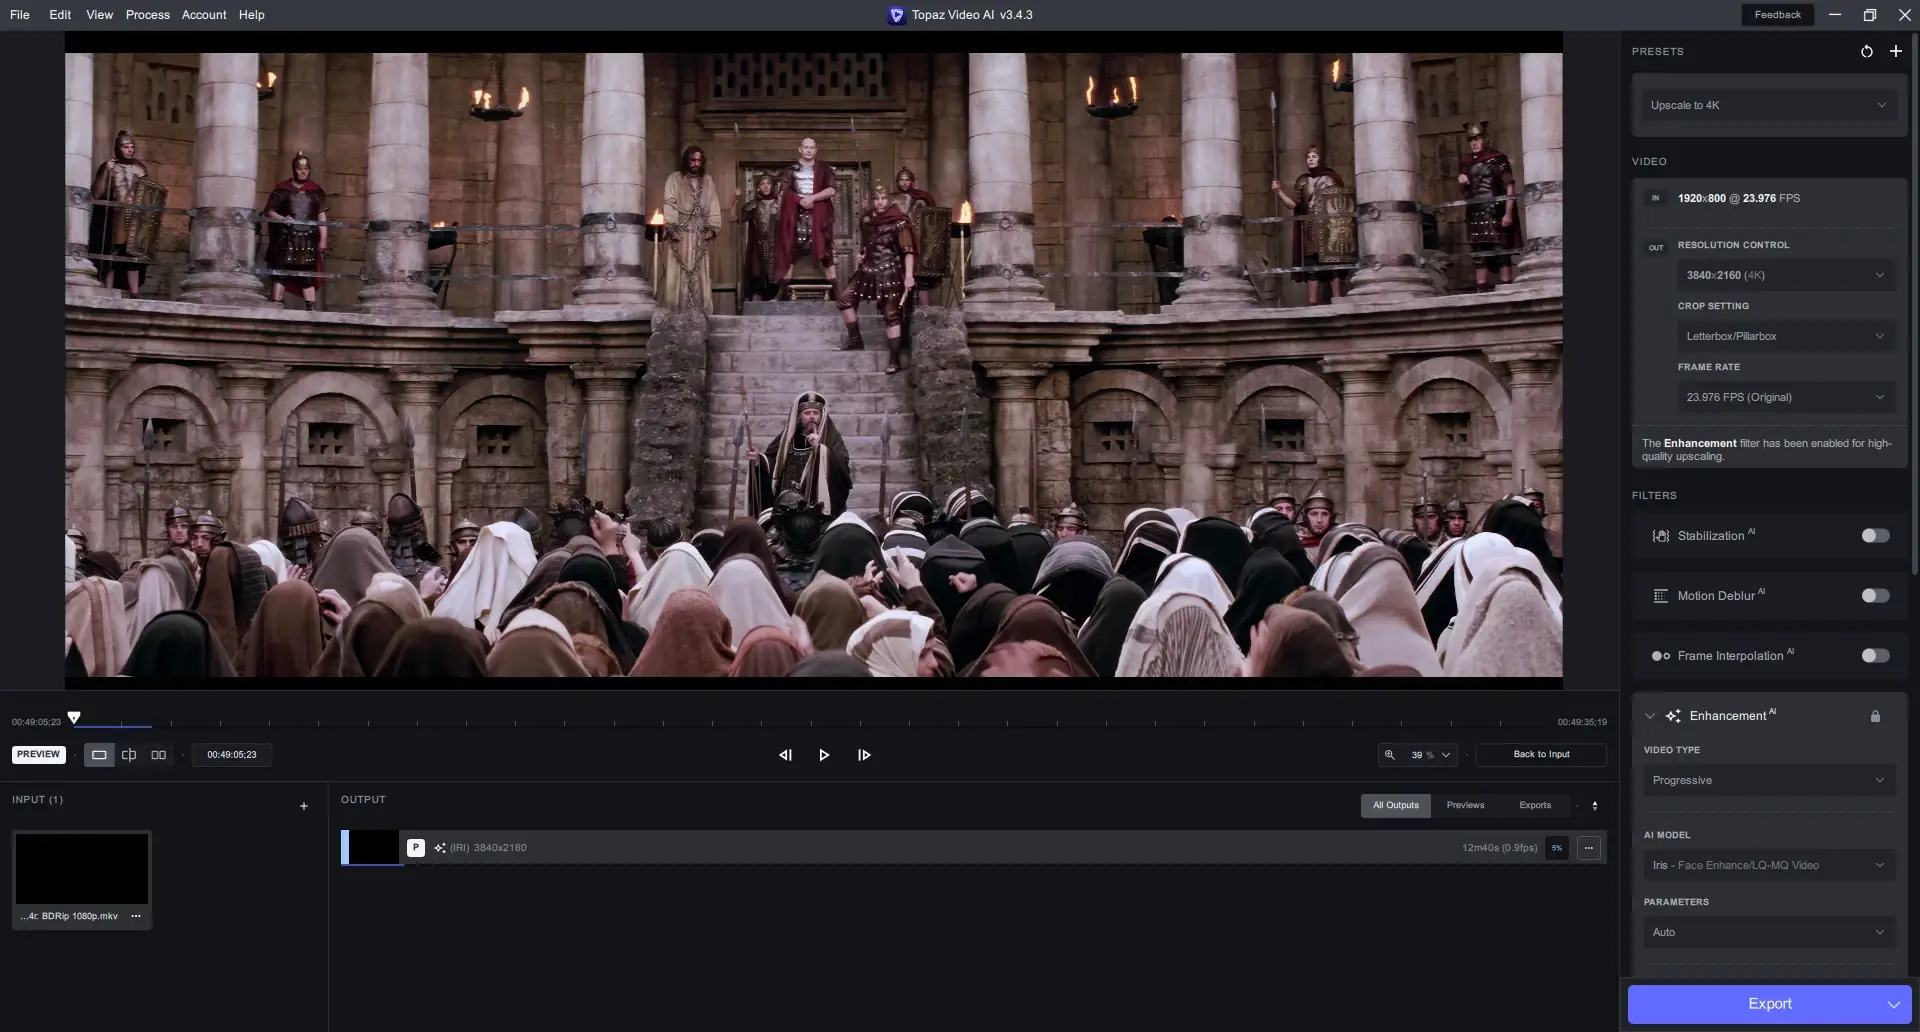Viewport: 1920px width, 1032px height.
Task: Select split view layout icon
Action: pyautogui.click(x=129, y=755)
